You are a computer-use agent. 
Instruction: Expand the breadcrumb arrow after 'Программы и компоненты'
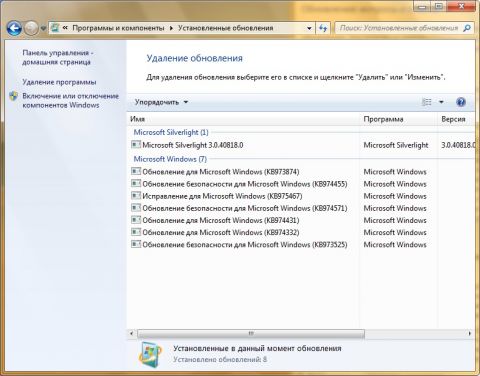pyautogui.click(x=171, y=28)
